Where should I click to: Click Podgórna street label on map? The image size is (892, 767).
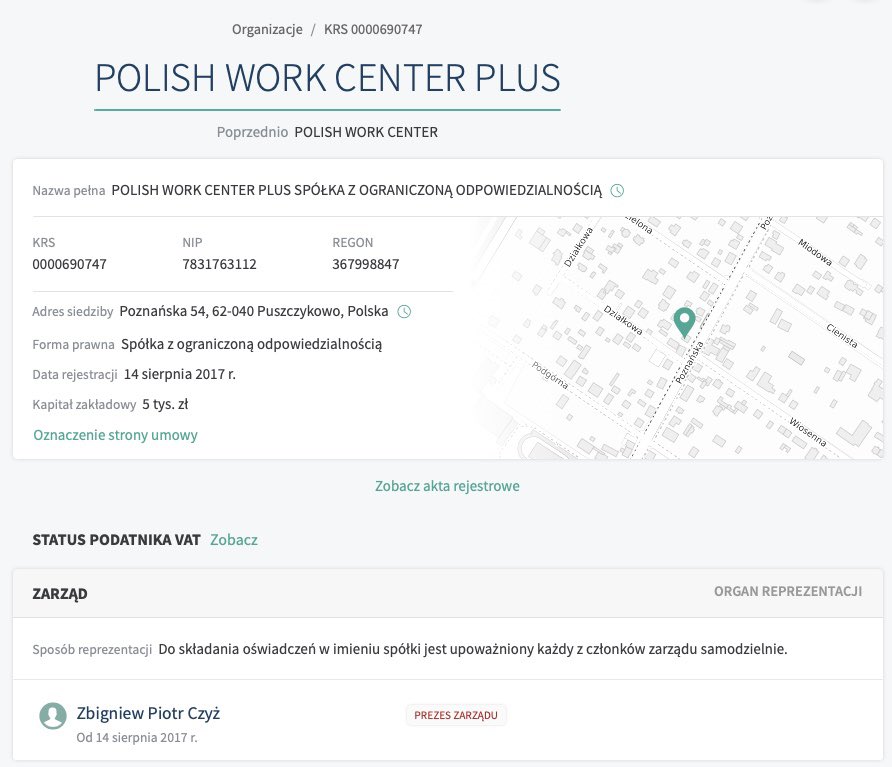pos(550,374)
